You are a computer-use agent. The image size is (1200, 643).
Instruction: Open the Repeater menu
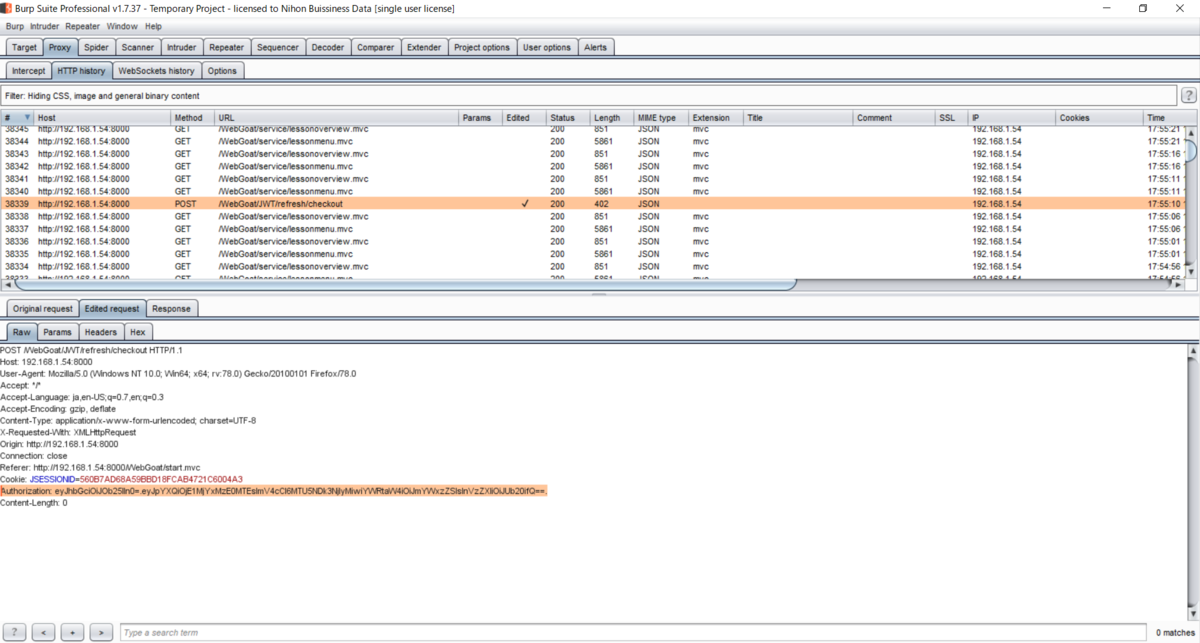[83, 26]
